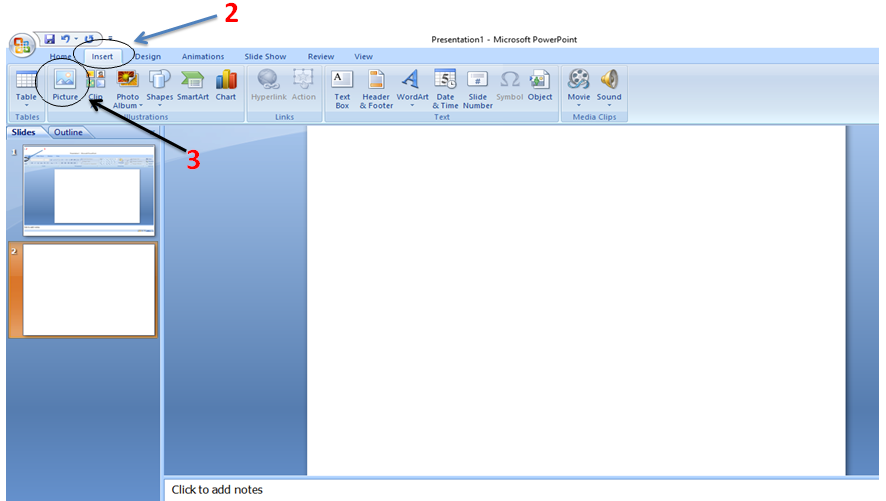
Task: Click the Save icon in quick access
Action: (50, 39)
